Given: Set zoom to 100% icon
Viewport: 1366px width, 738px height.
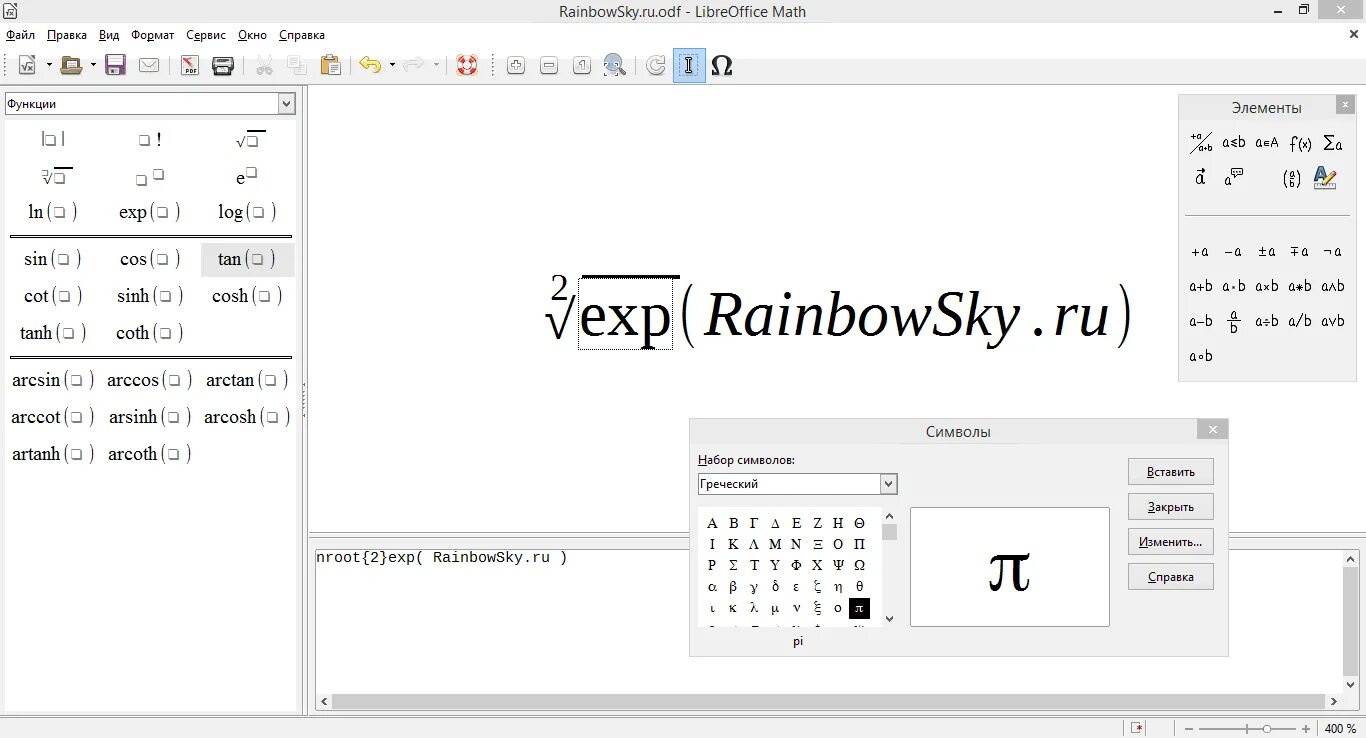Looking at the screenshot, I should 582,66.
